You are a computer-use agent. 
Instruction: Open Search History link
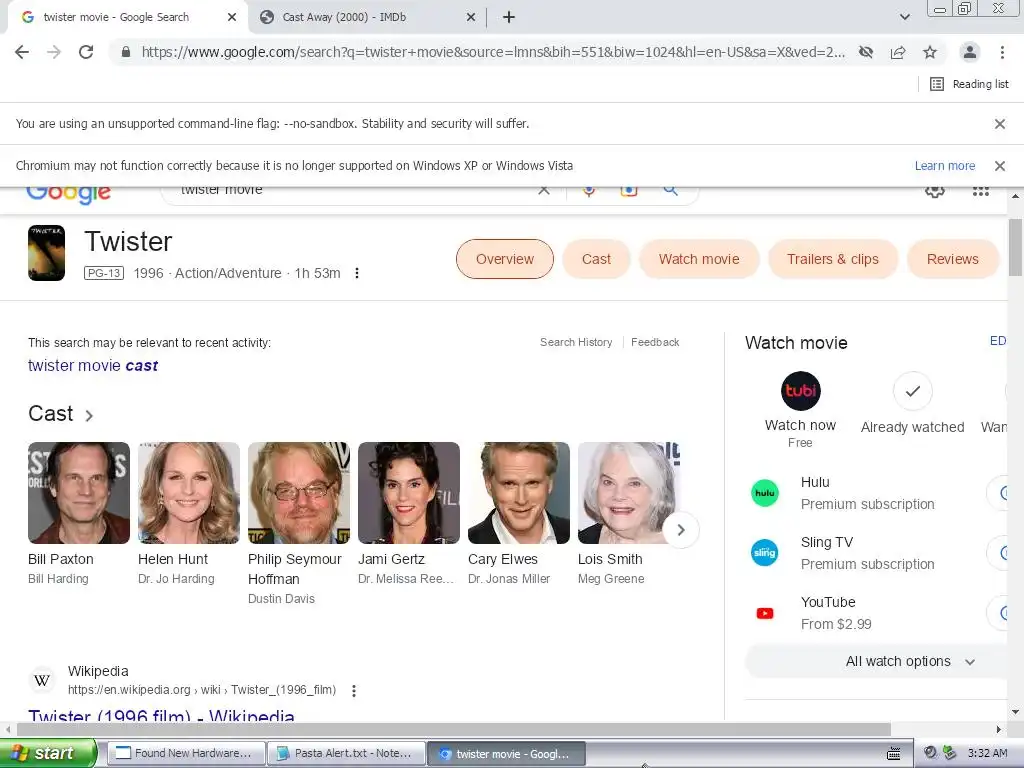[576, 342]
